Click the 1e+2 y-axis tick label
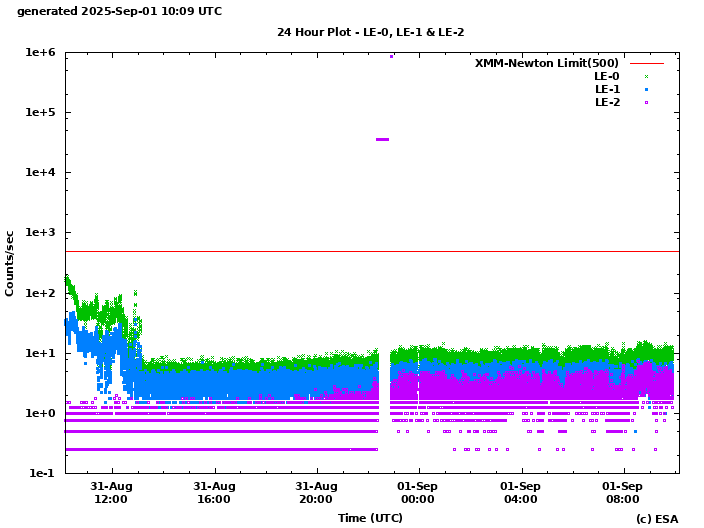The image size is (704, 528). point(40,293)
